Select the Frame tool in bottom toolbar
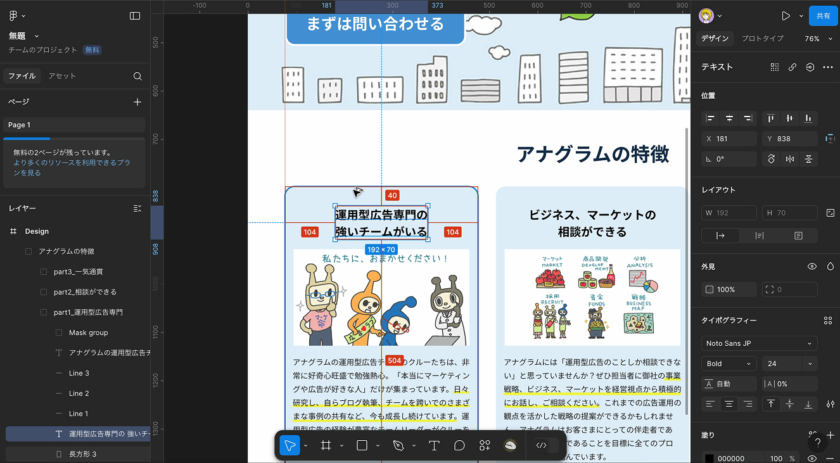The width and height of the screenshot is (840, 463). tap(326, 445)
